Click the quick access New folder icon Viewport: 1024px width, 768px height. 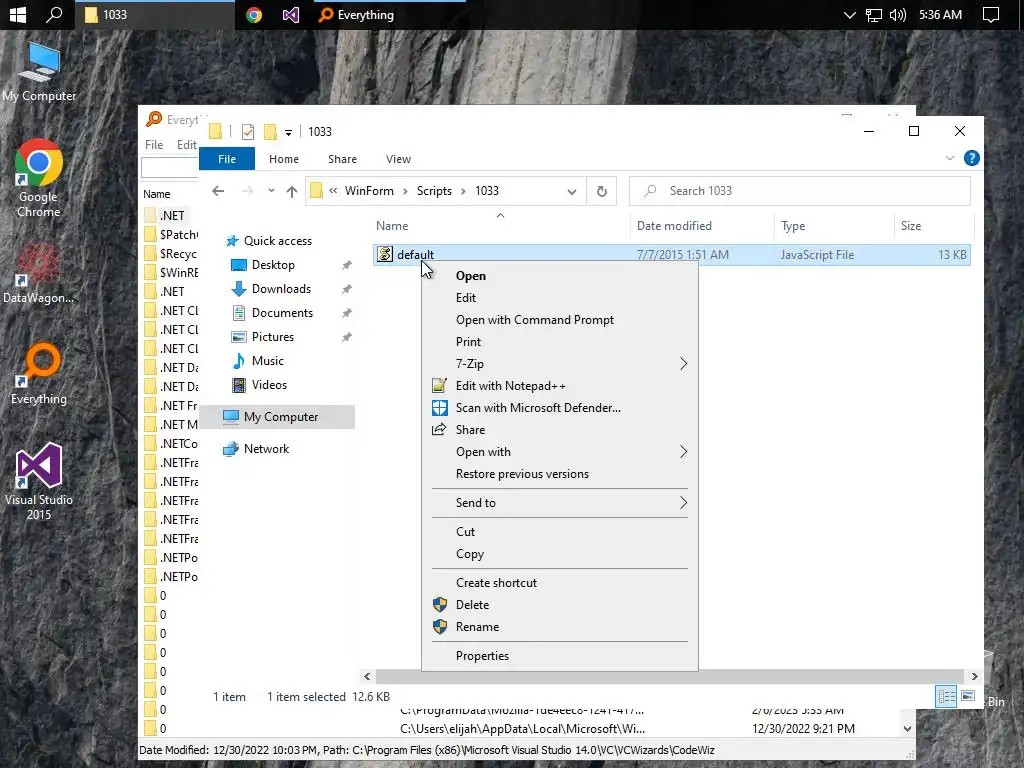pos(270,132)
